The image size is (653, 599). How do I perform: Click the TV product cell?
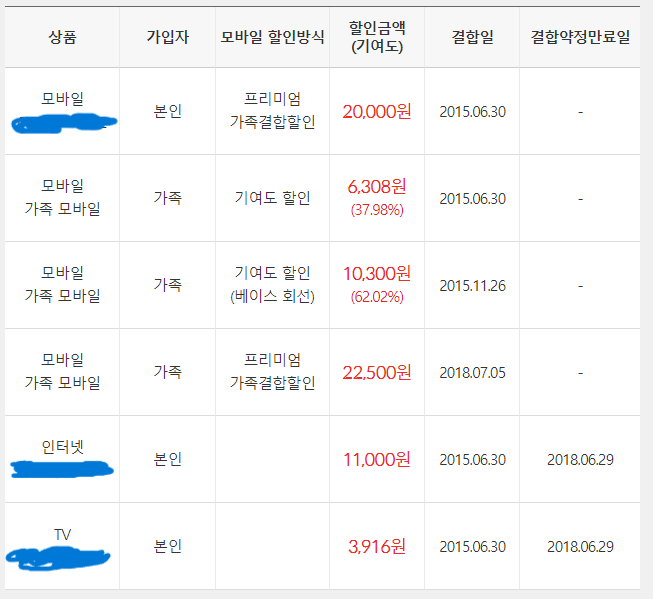(x=62, y=546)
